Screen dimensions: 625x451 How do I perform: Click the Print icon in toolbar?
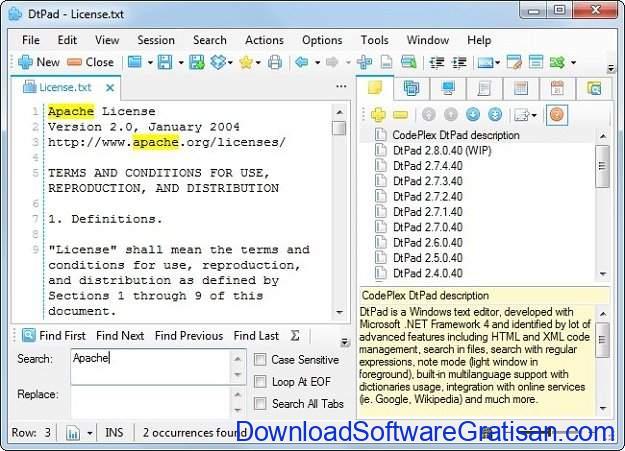[x=275, y=62]
